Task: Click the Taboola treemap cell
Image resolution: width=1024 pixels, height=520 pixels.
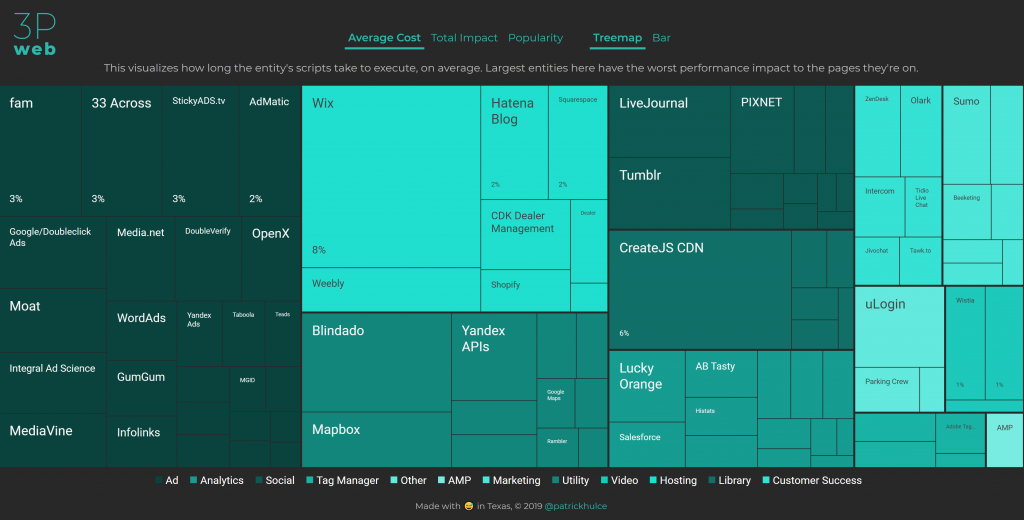Action: (244, 334)
